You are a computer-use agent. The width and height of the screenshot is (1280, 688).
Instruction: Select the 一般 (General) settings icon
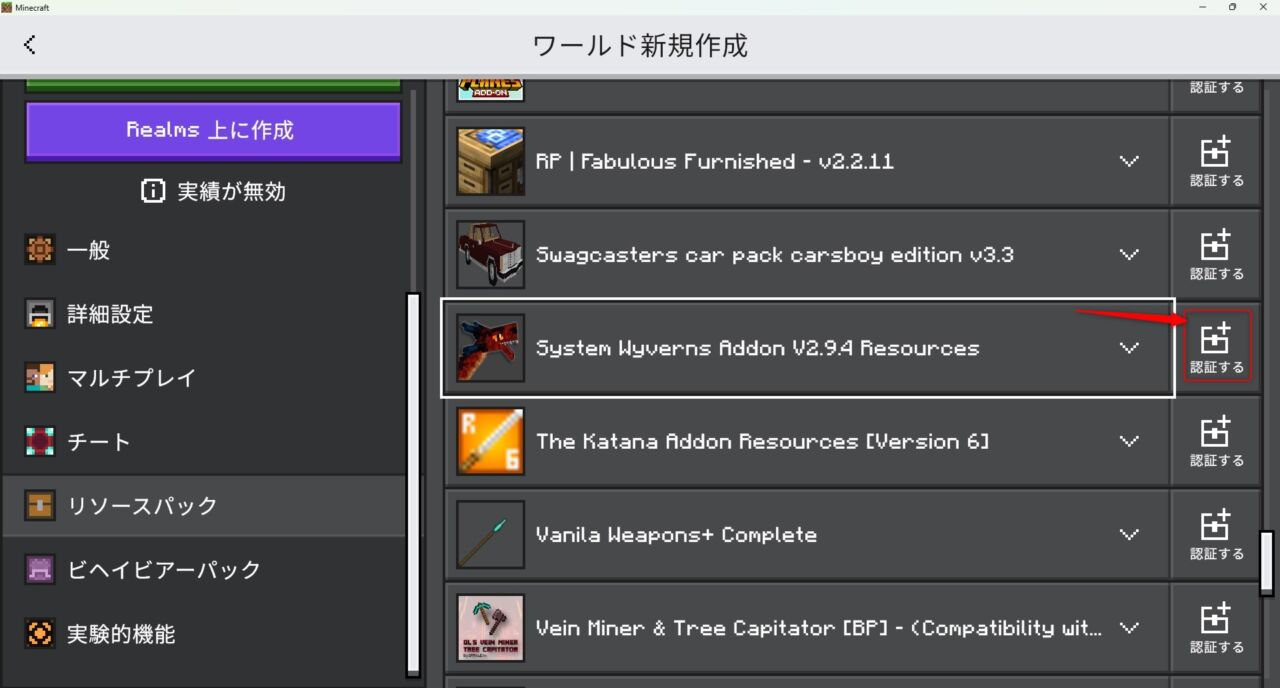click(x=40, y=250)
